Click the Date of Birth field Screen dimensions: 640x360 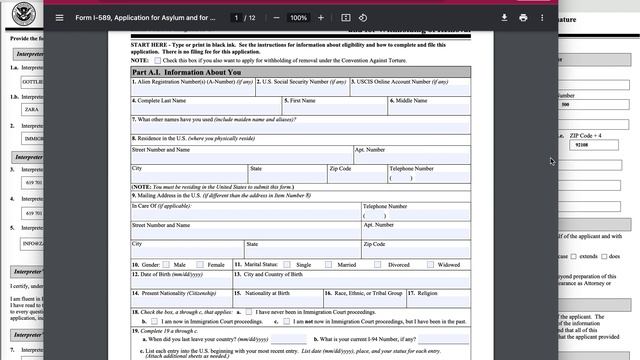[182, 282]
